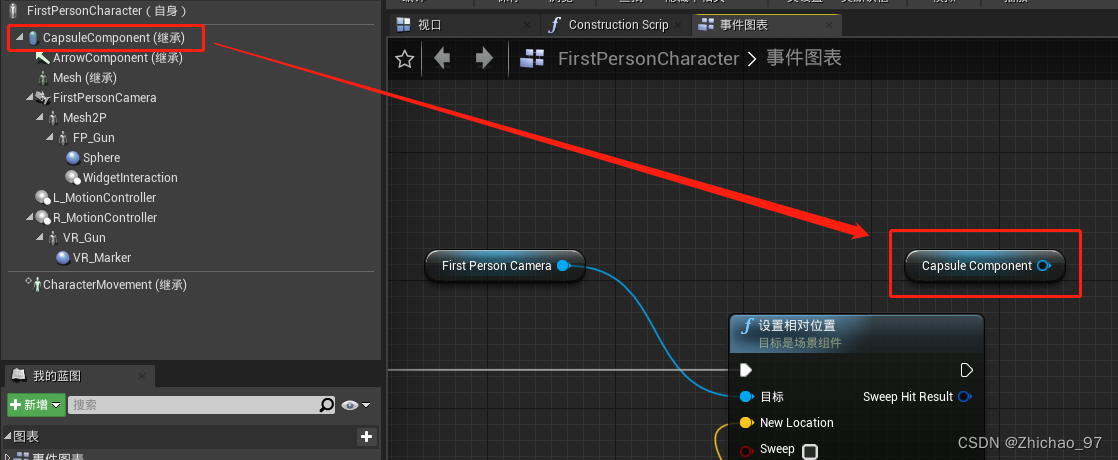
Task: Select FirstPersonCamera component
Action: click(x=105, y=98)
